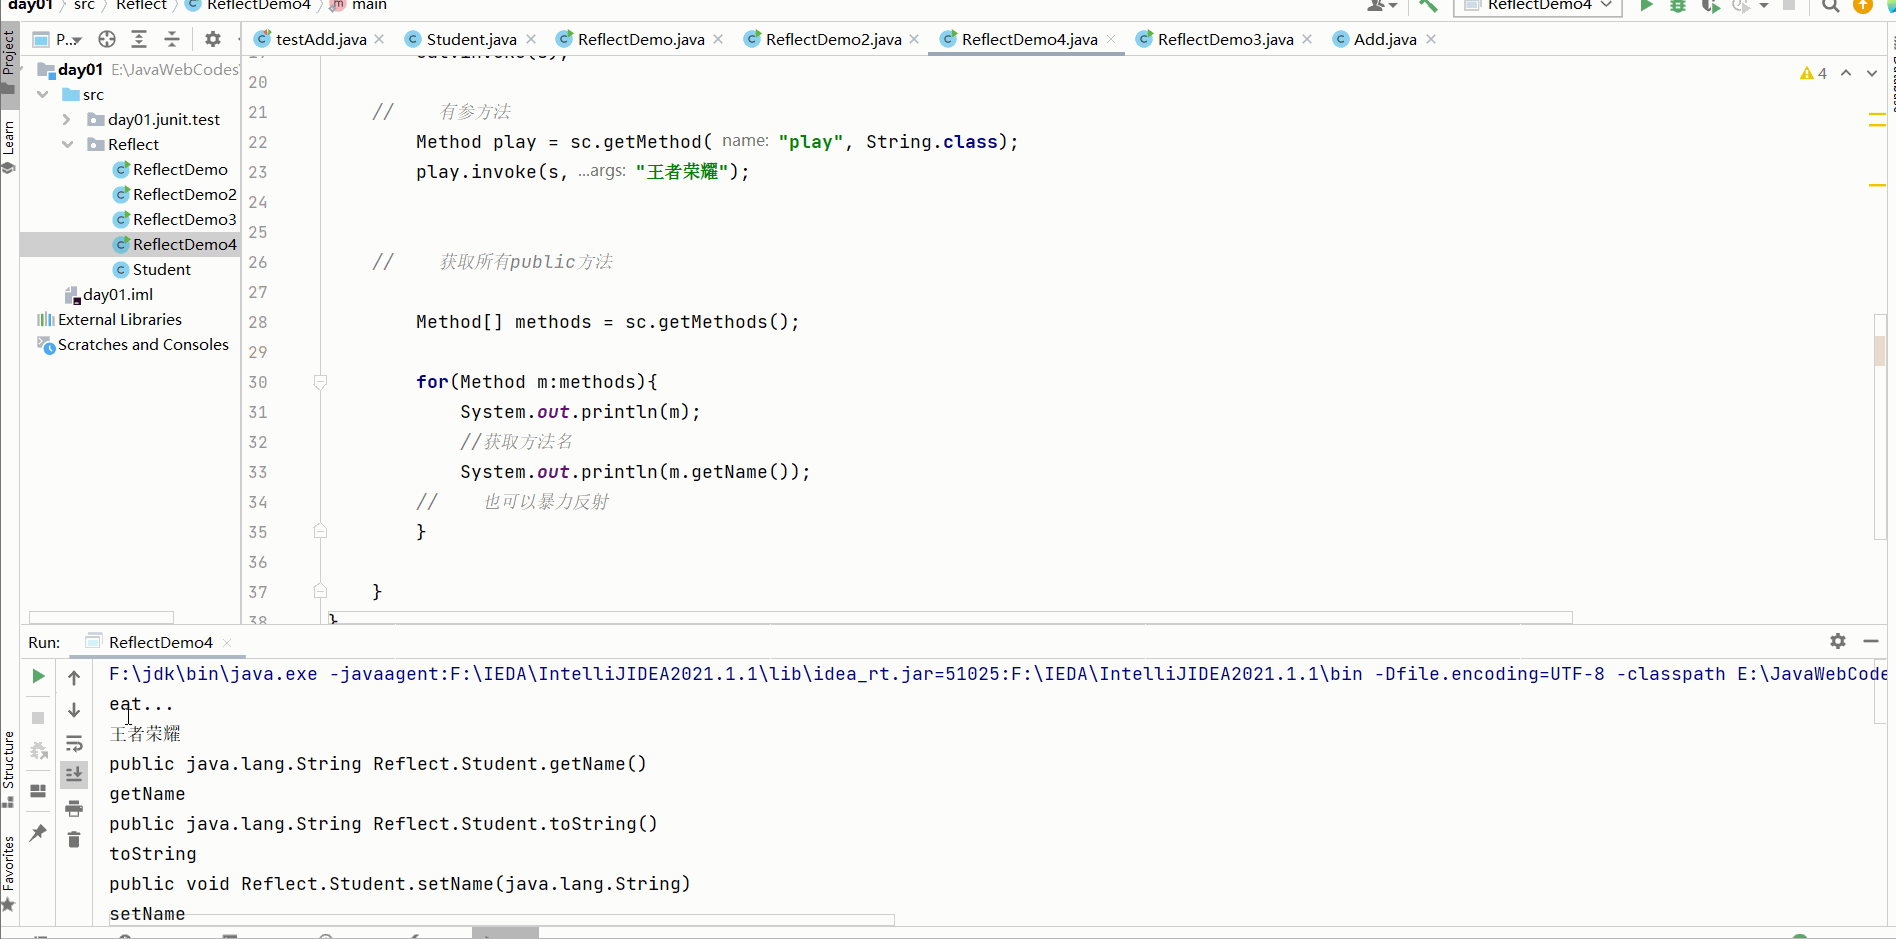
Task: Go to next highlighted problem arrow
Action: 1872,73
